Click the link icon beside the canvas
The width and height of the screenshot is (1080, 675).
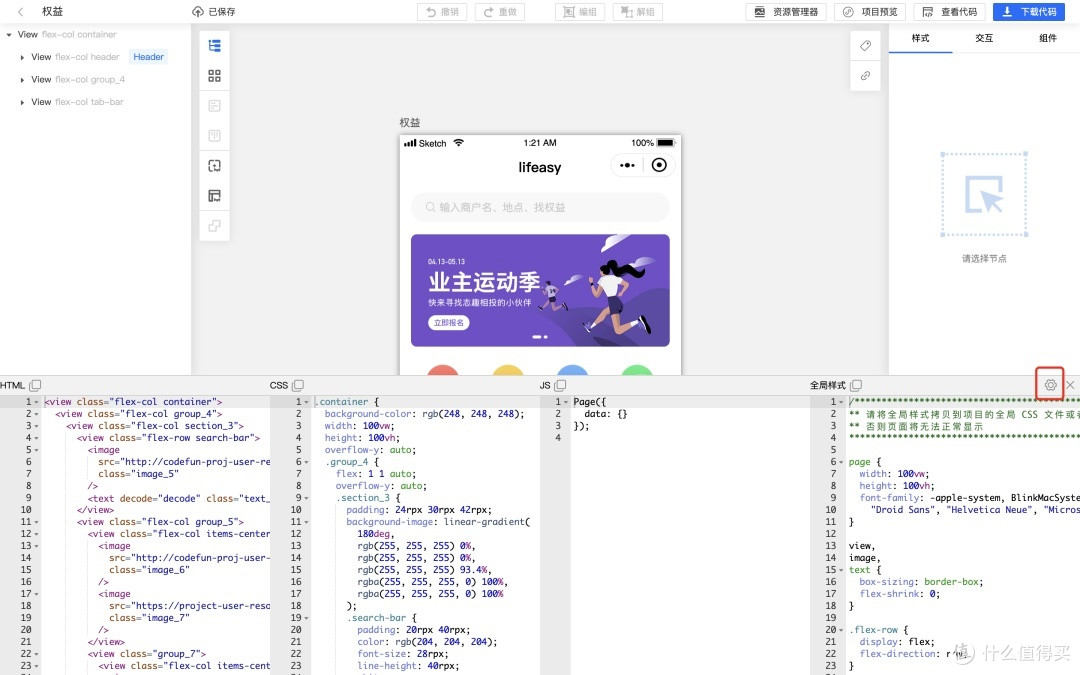pos(866,76)
